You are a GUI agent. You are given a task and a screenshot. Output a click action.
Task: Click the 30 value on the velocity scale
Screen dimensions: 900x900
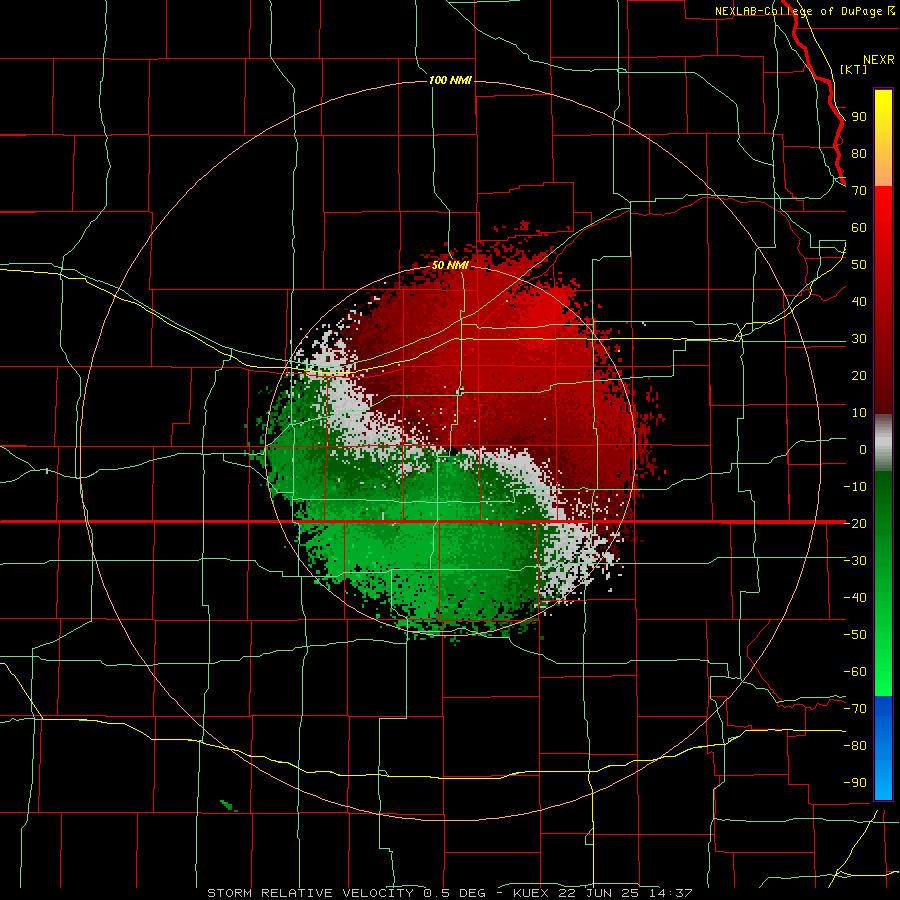coord(859,339)
